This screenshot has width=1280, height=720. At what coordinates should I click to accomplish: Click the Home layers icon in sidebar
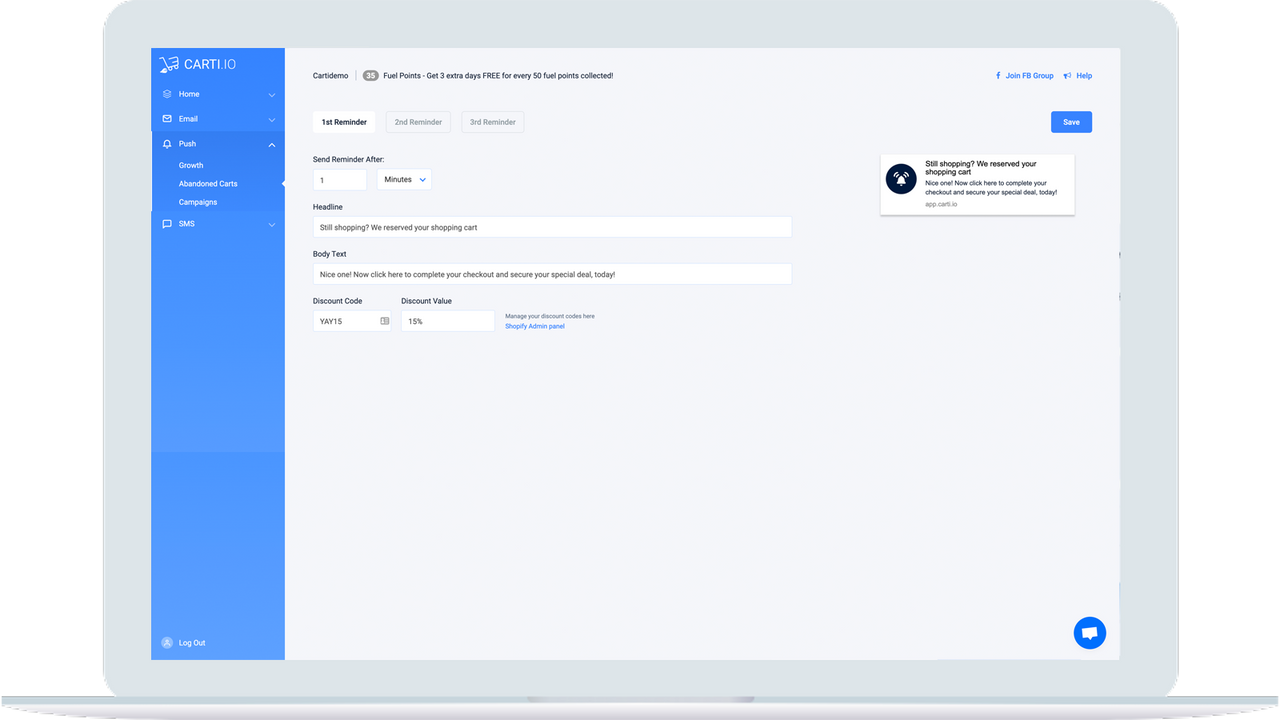pyautogui.click(x=167, y=94)
